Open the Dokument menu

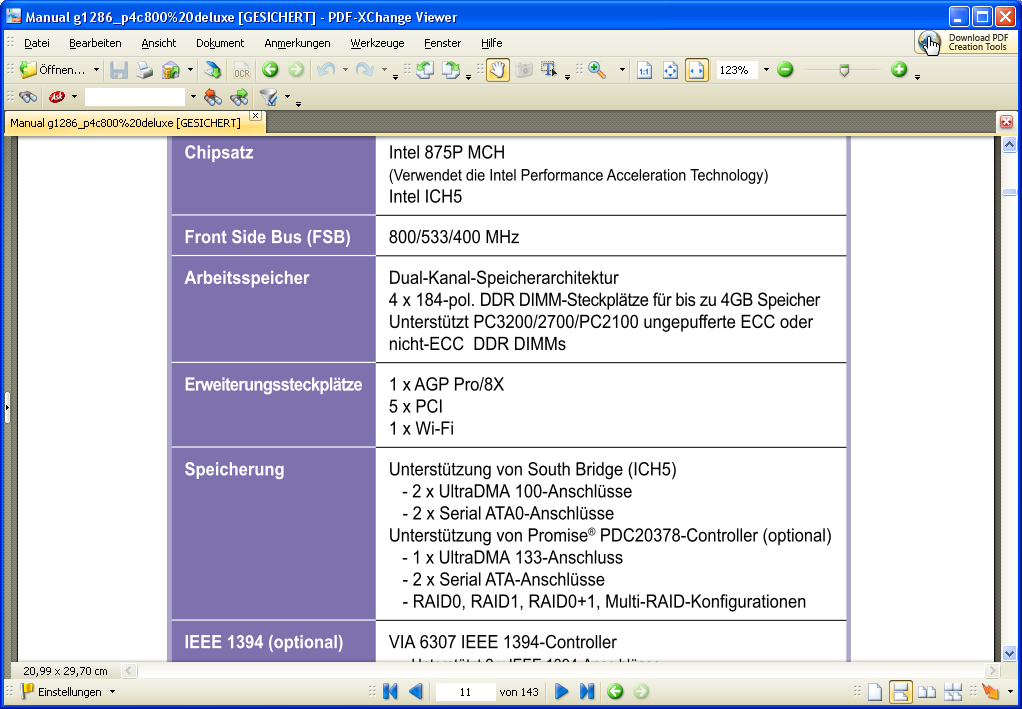[x=220, y=43]
